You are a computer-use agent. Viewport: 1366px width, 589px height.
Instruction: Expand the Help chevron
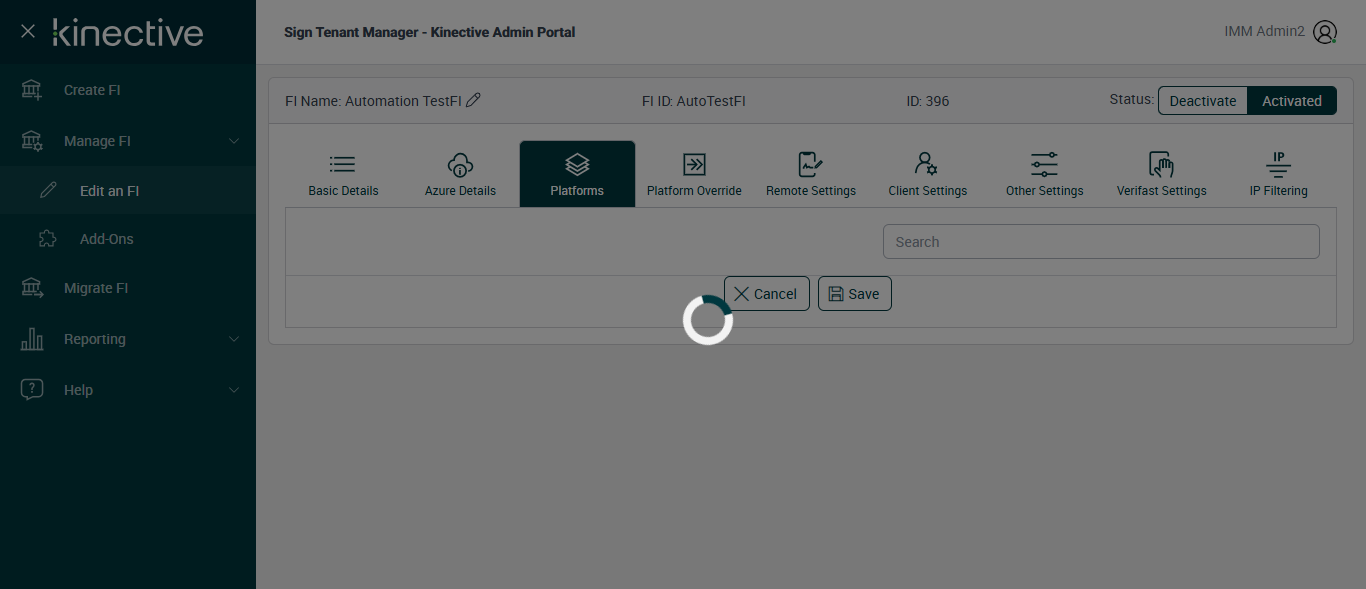[x=234, y=390]
